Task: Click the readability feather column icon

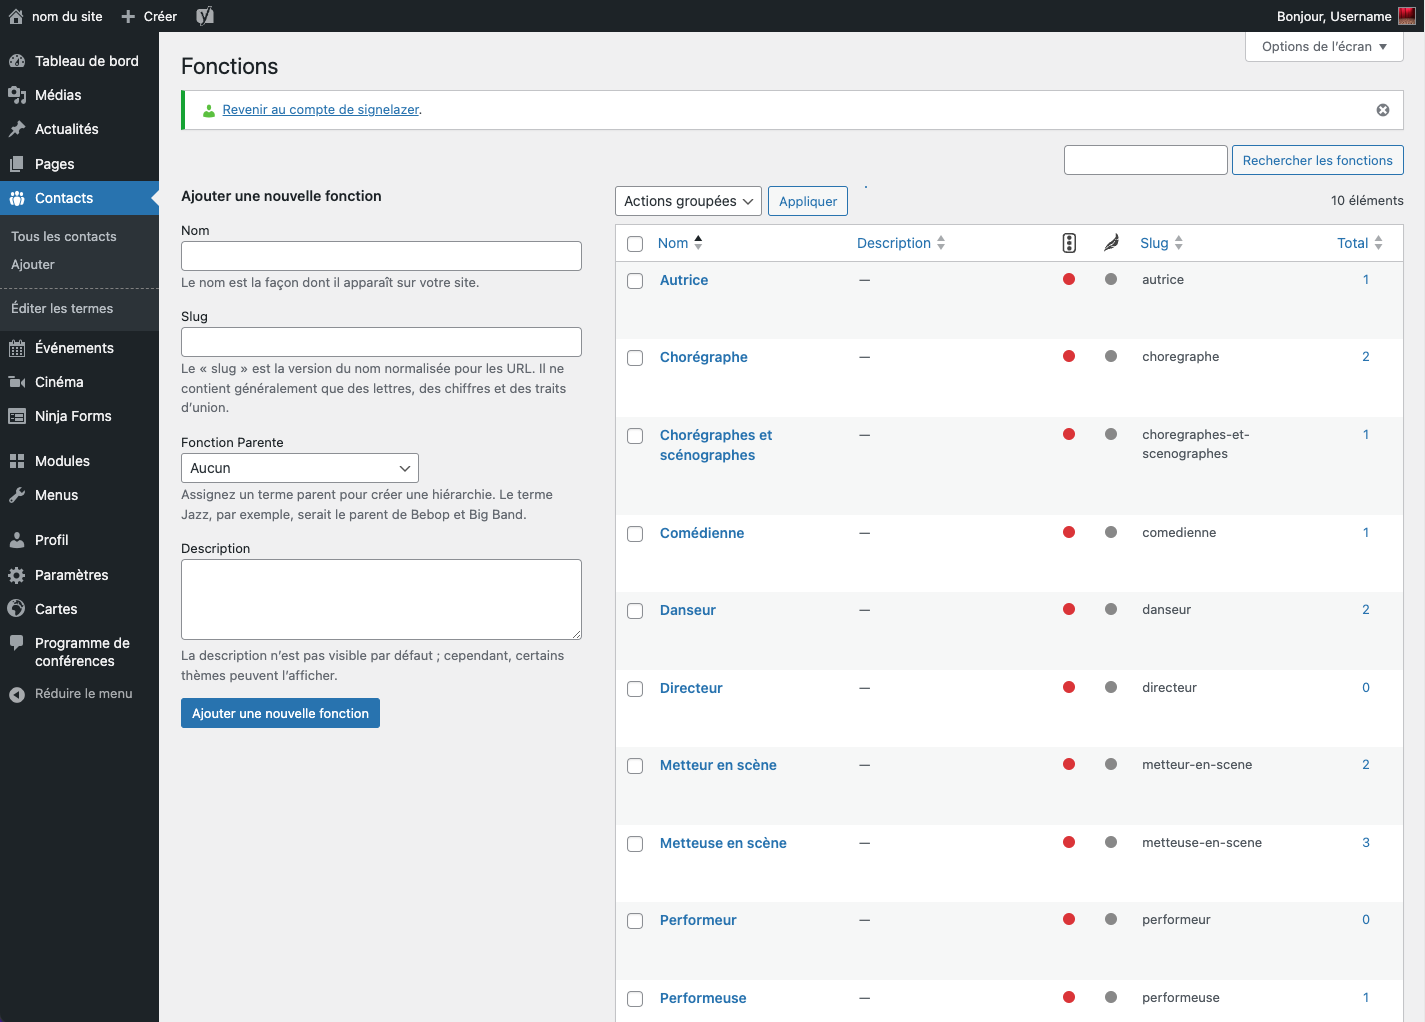Action: (x=1111, y=243)
